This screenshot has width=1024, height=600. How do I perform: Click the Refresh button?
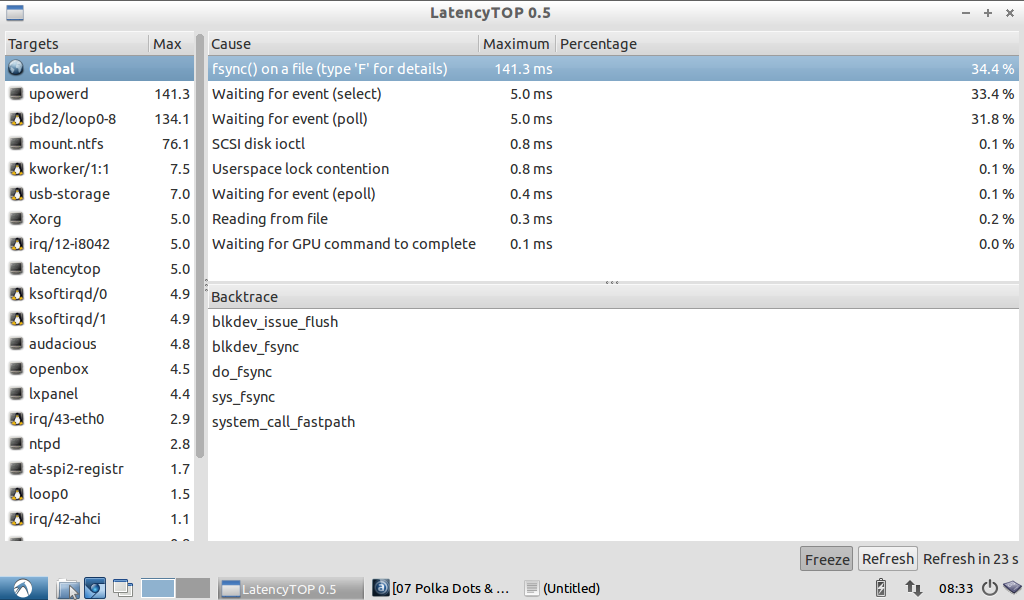(x=888, y=559)
